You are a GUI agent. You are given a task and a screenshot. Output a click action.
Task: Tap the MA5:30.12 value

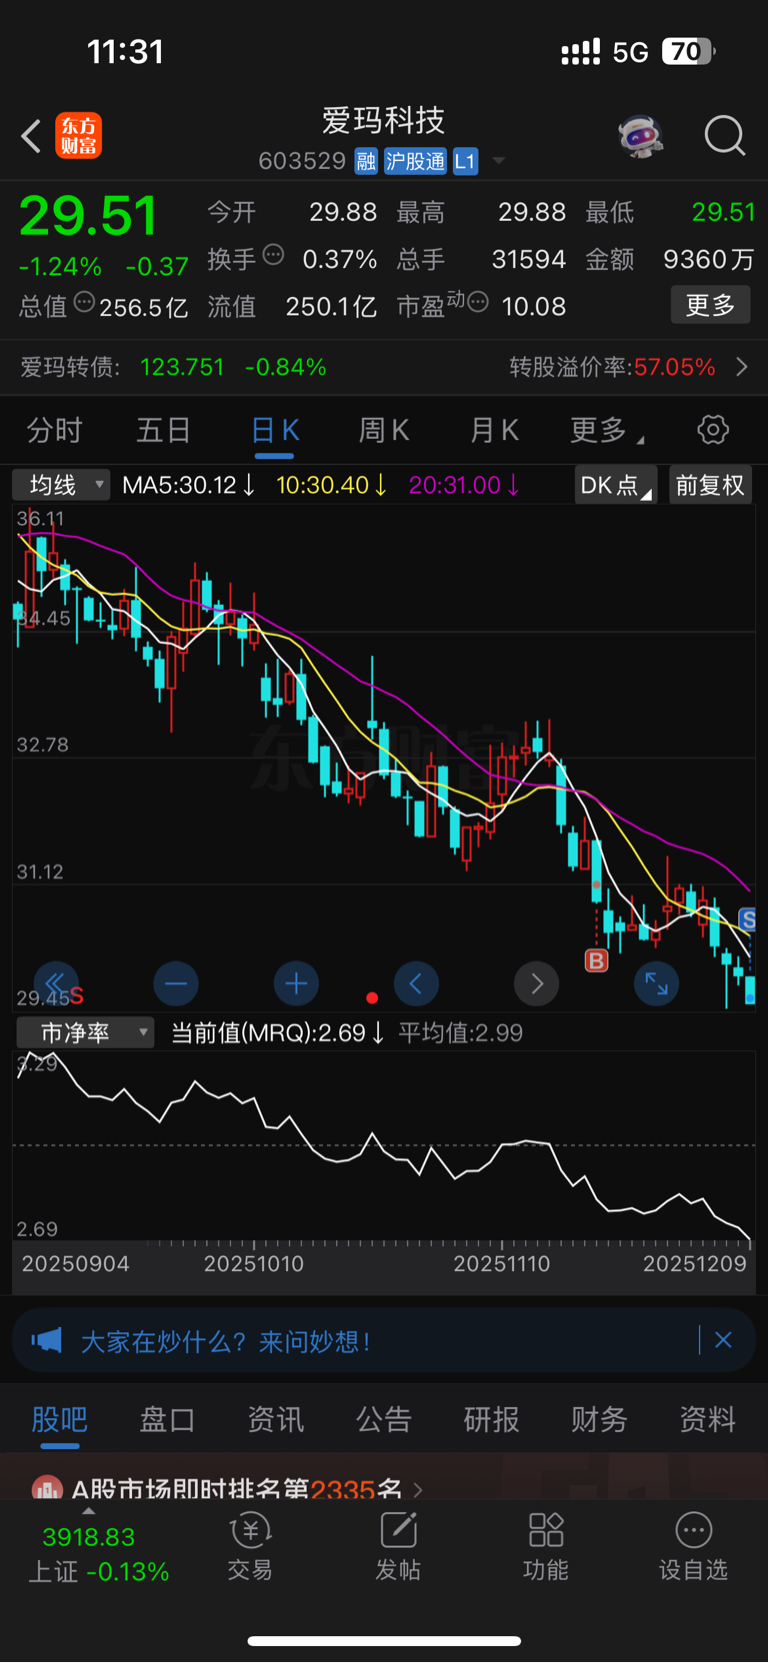[188, 485]
